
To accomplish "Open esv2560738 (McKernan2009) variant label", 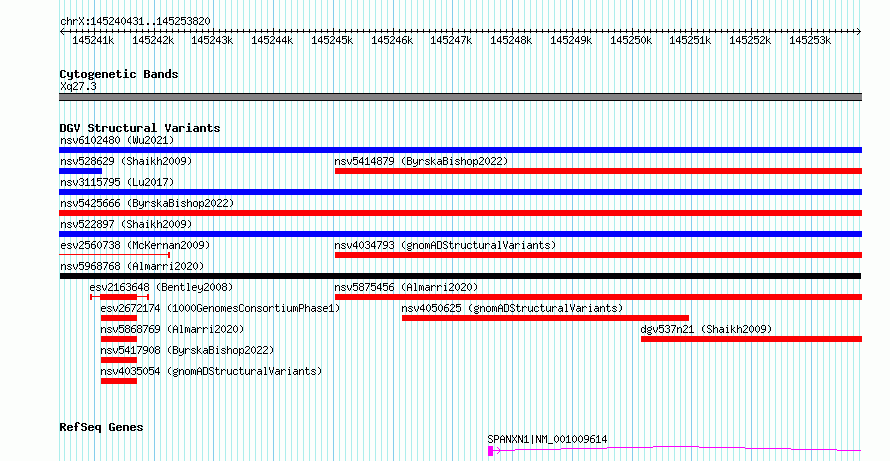I will [x=135, y=245].
